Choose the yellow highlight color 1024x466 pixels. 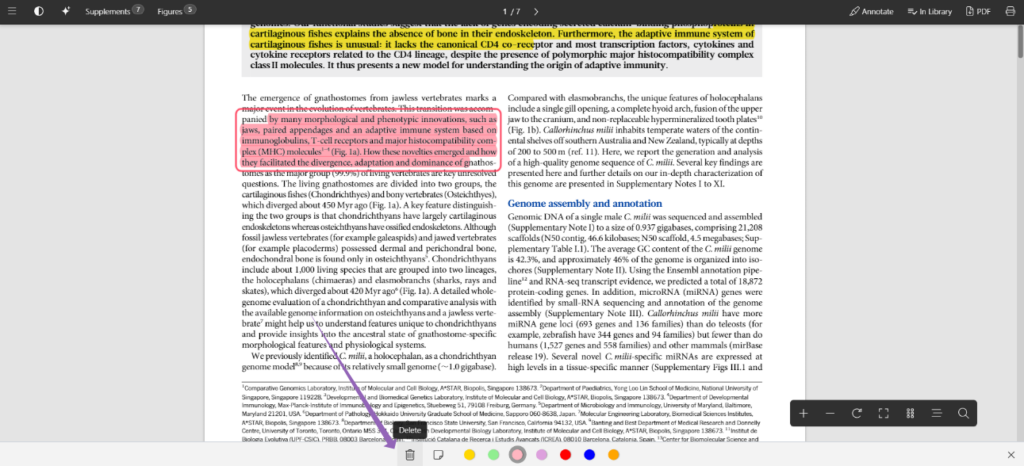point(470,455)
